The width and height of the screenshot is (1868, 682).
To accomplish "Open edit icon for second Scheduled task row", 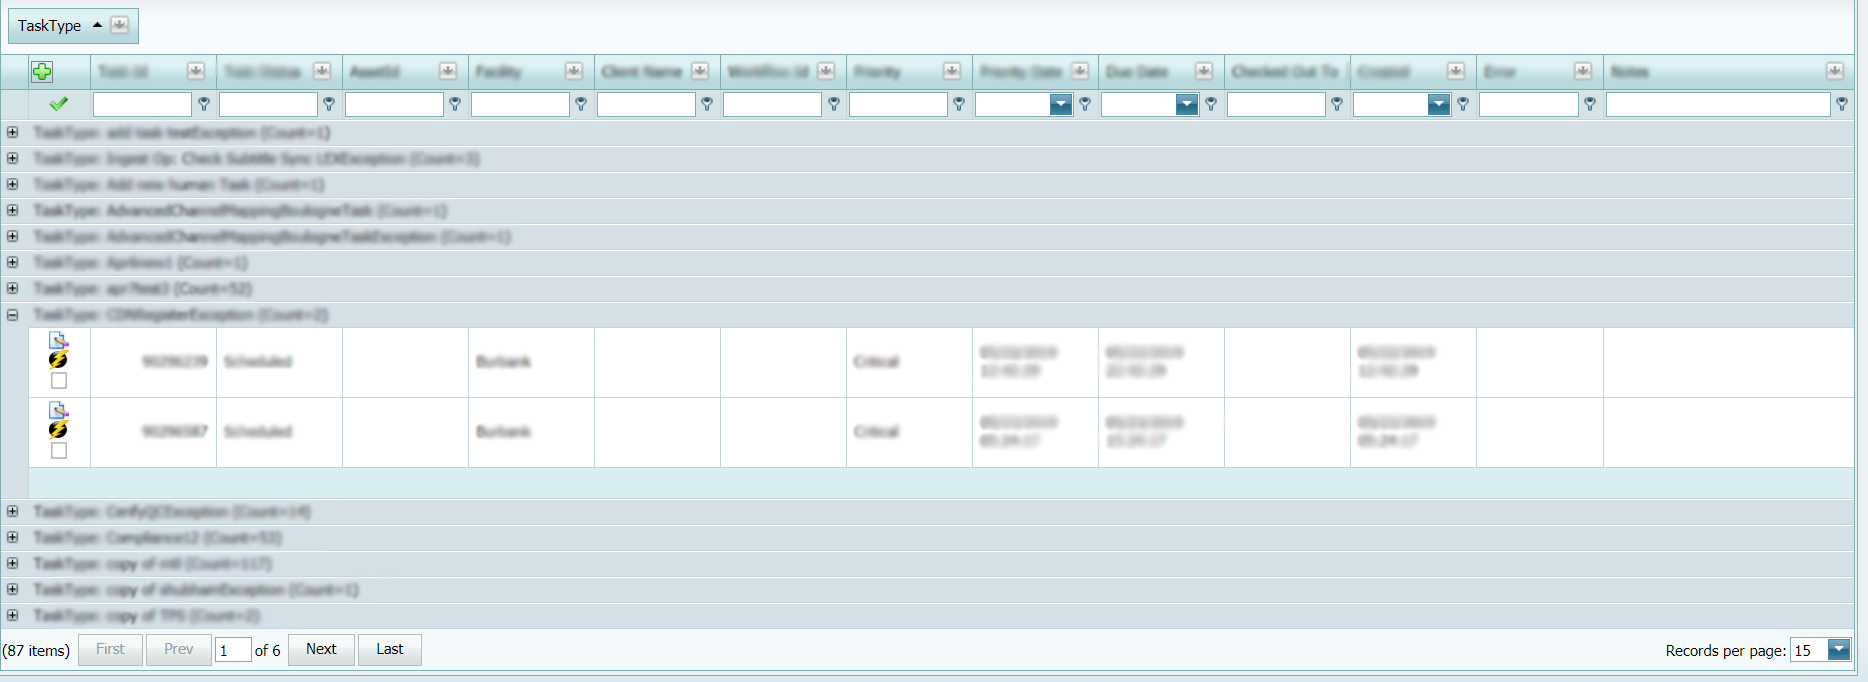I will click(x=58, y=411).
